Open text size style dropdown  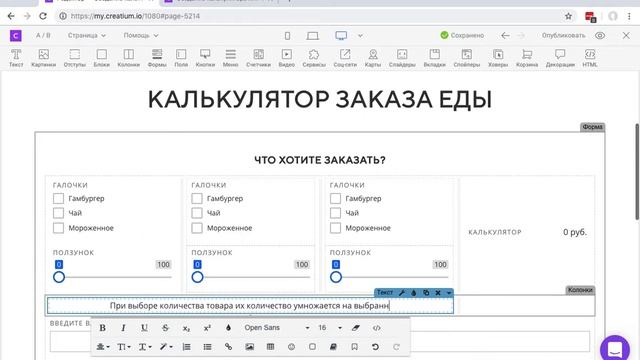[123, 347]
